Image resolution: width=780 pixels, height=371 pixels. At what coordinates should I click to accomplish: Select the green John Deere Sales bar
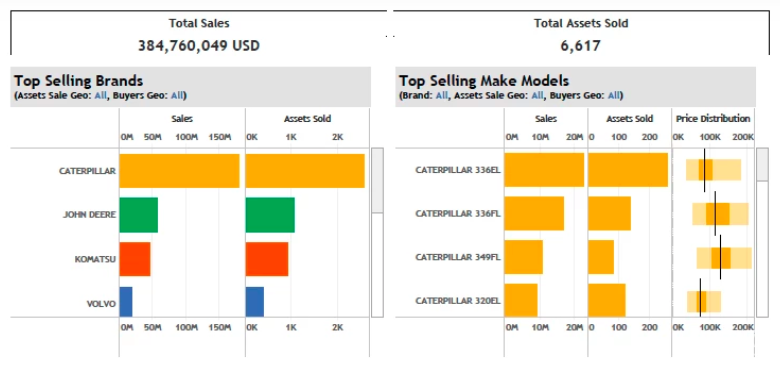[138, 215]
